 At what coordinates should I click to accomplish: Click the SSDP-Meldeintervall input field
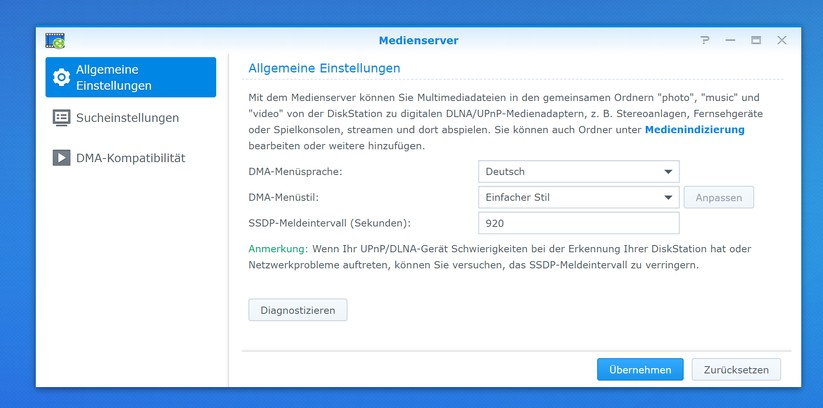[x=578, y=223]
